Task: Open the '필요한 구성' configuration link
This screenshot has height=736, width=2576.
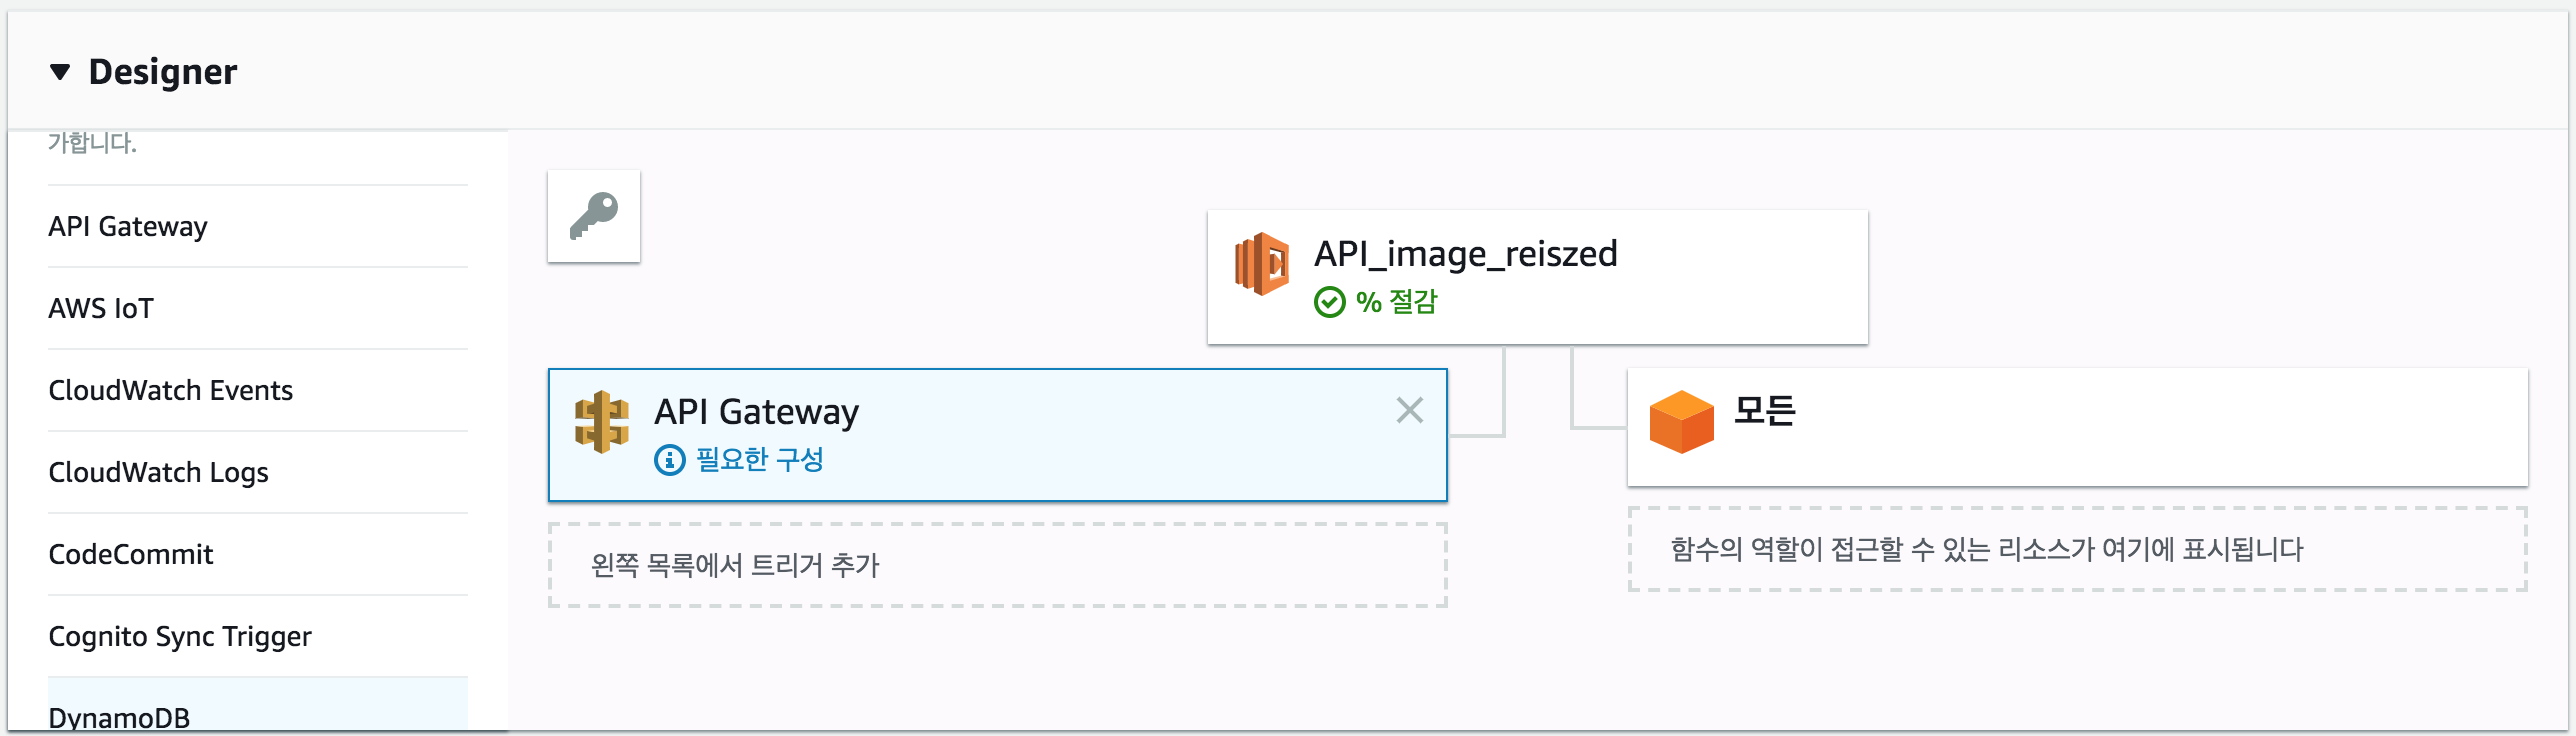Action: click(760, 460)
